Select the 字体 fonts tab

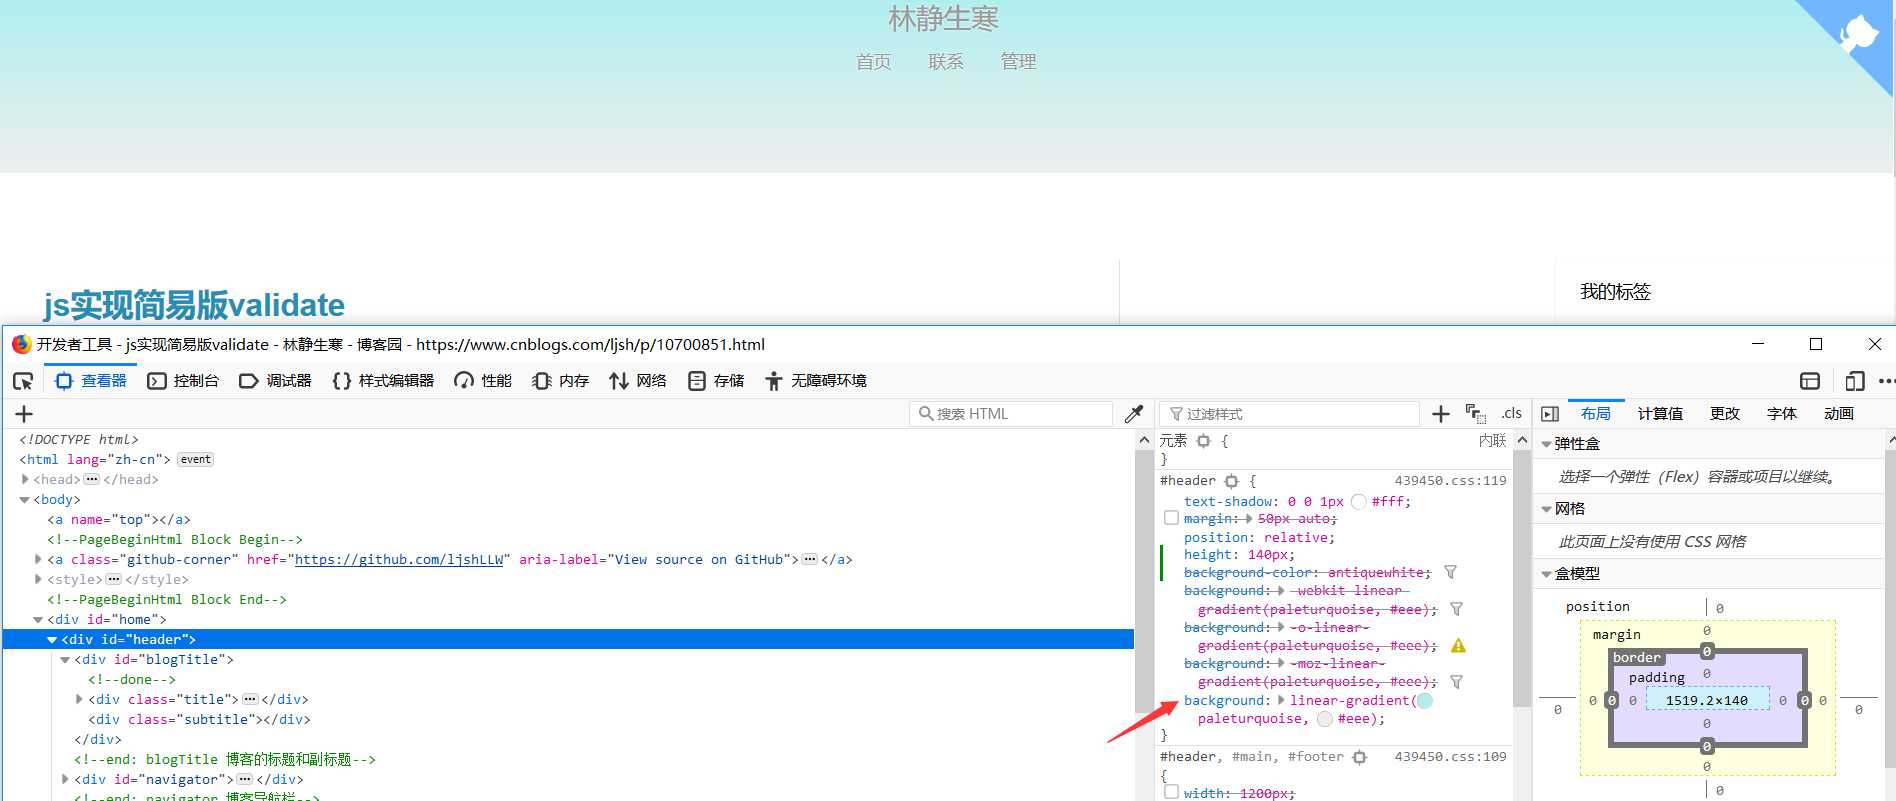pyautogui.click(x=1782, y=414)
